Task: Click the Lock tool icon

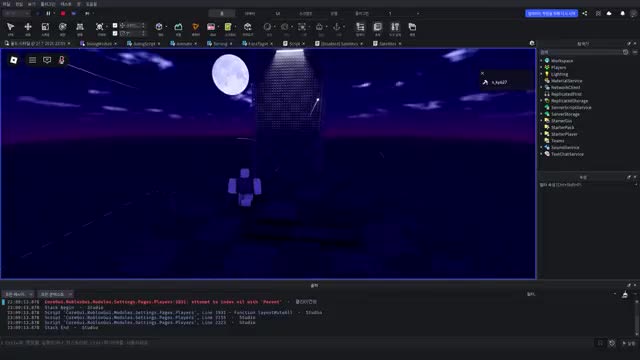Action: click(x=319, y=27)
